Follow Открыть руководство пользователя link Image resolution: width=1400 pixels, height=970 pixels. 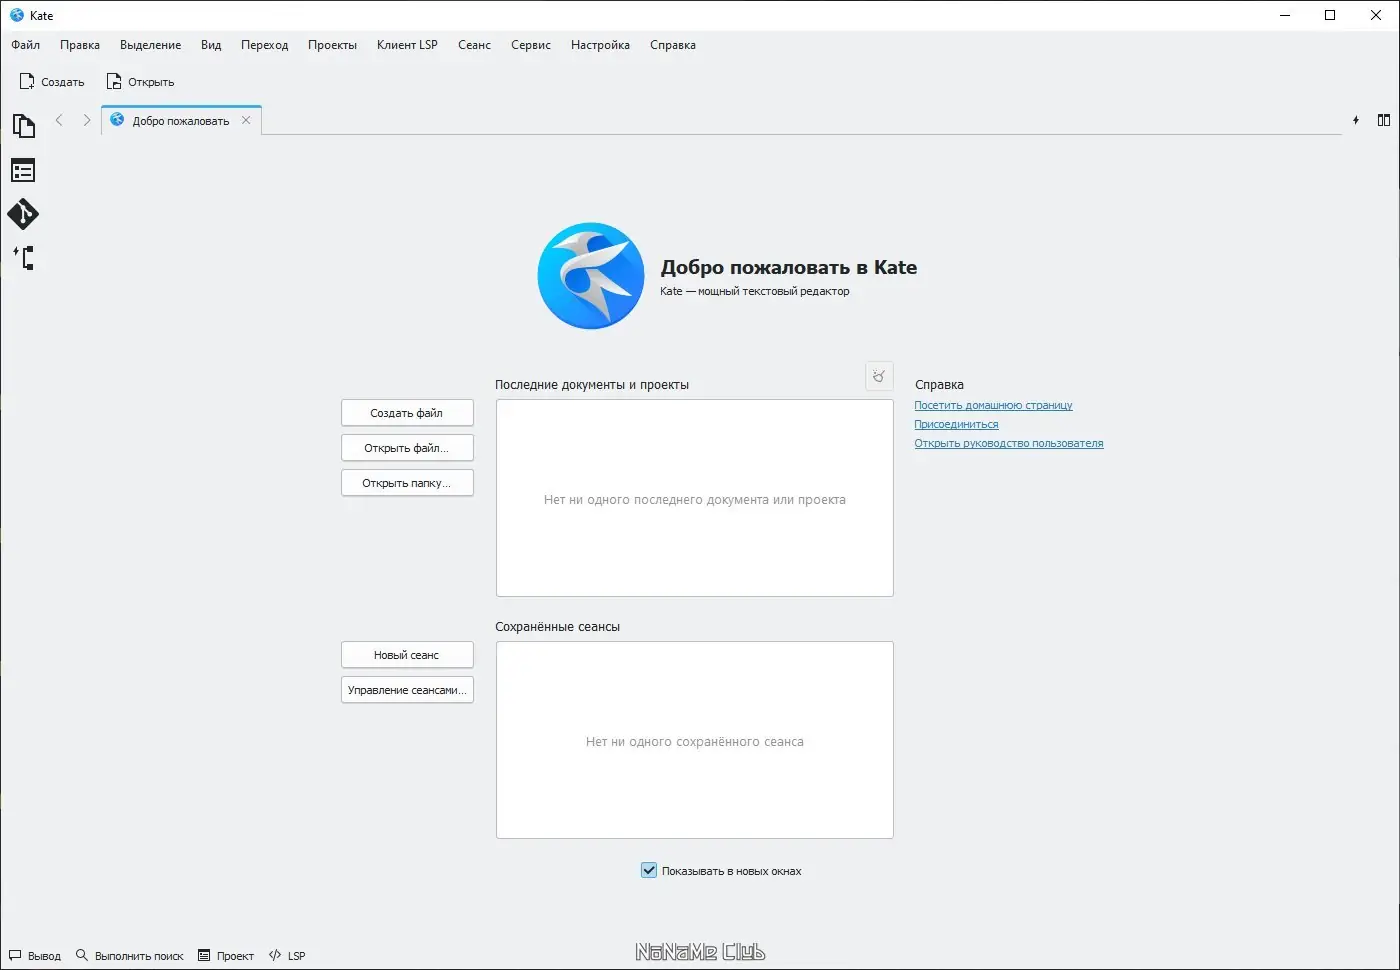[x=1009, y=443]
